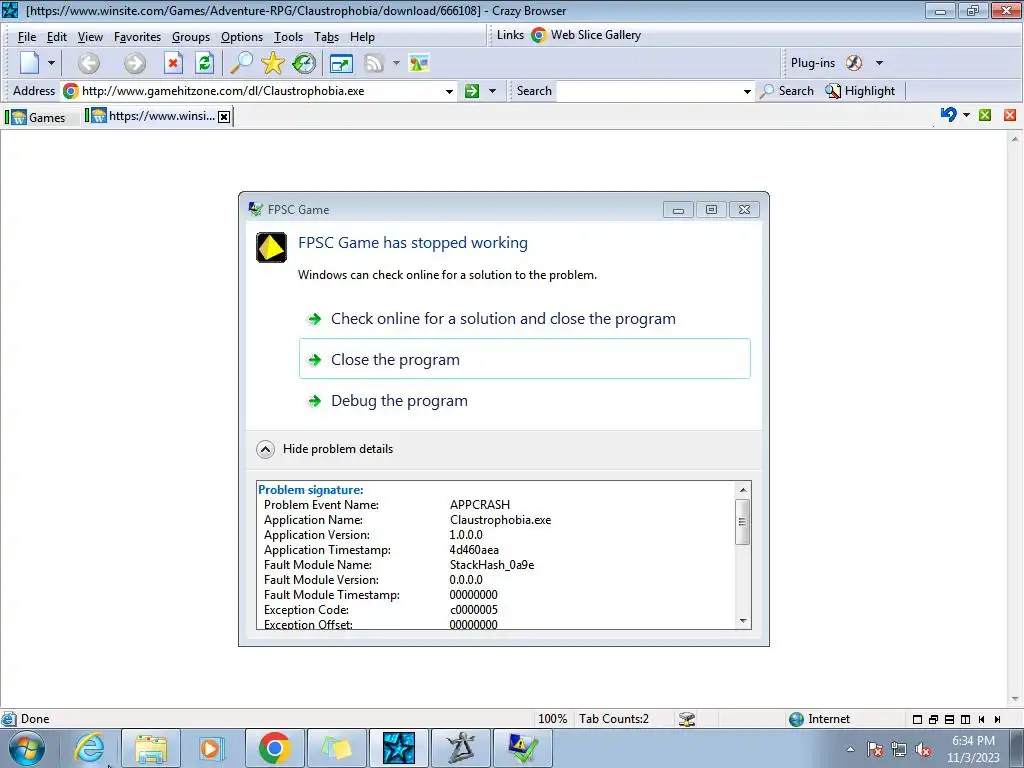The height and width of the screenshot is (768, 1024).
Task: Go forward with the Forward arrow
Action: 135,63
